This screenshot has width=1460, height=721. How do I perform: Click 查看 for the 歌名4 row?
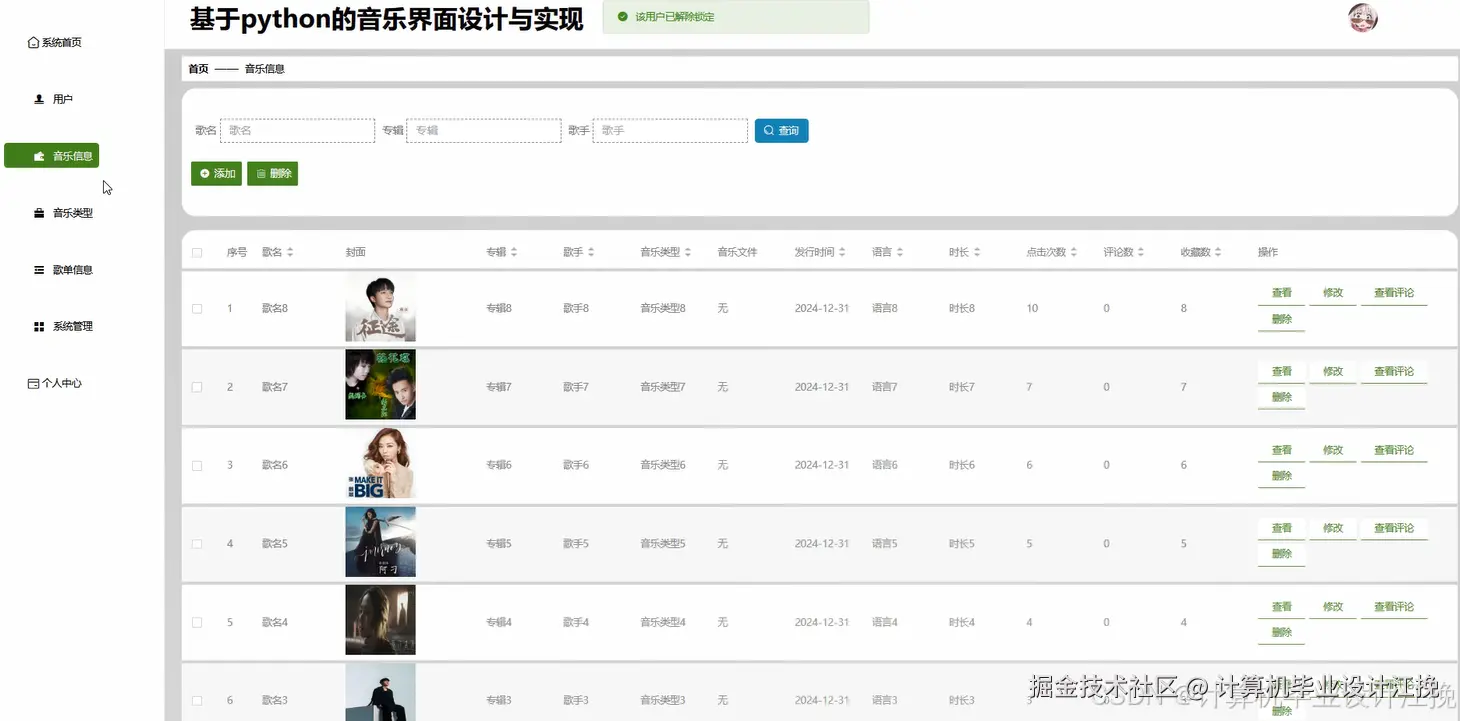[1281, 607]
